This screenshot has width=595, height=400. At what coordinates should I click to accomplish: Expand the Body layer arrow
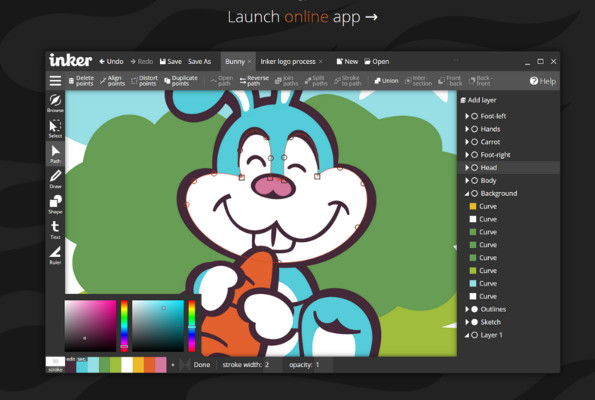click(x=467, y=181)
